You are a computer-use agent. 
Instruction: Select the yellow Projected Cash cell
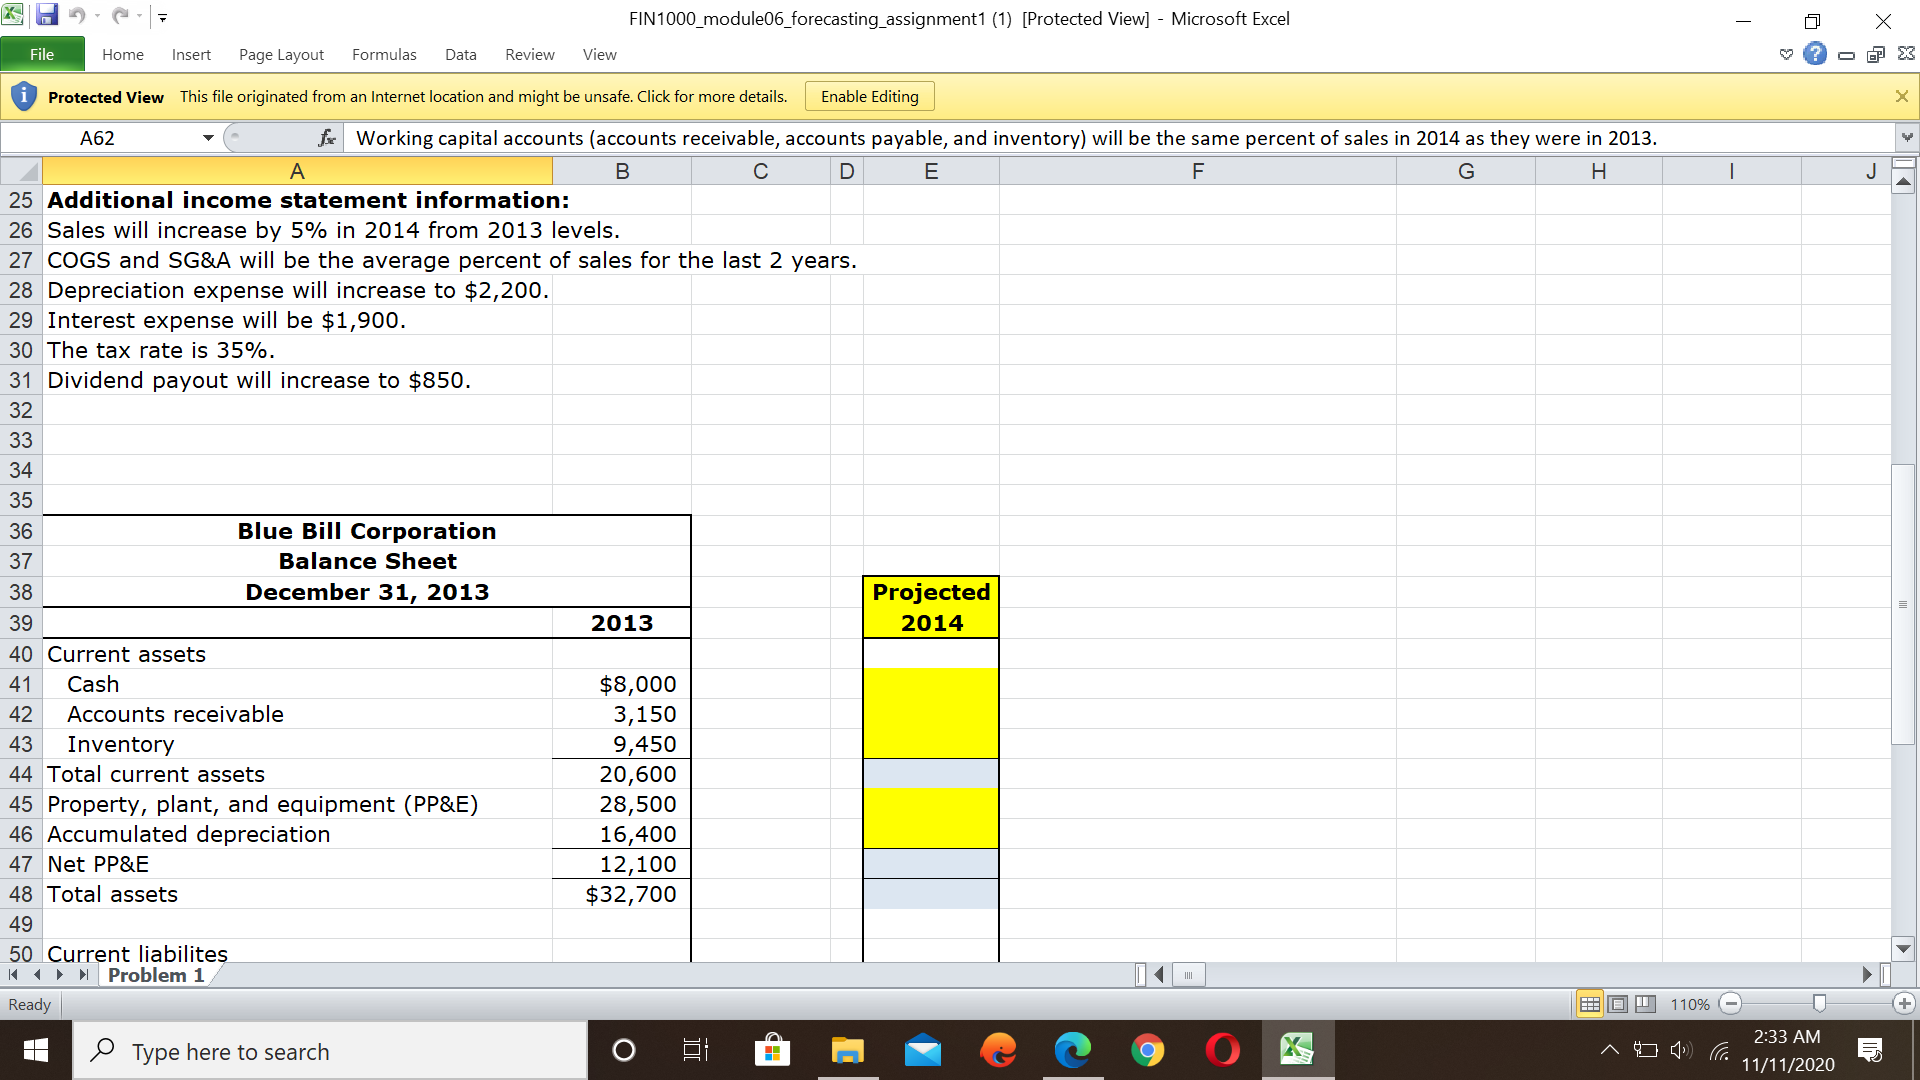tap(931, 684)
